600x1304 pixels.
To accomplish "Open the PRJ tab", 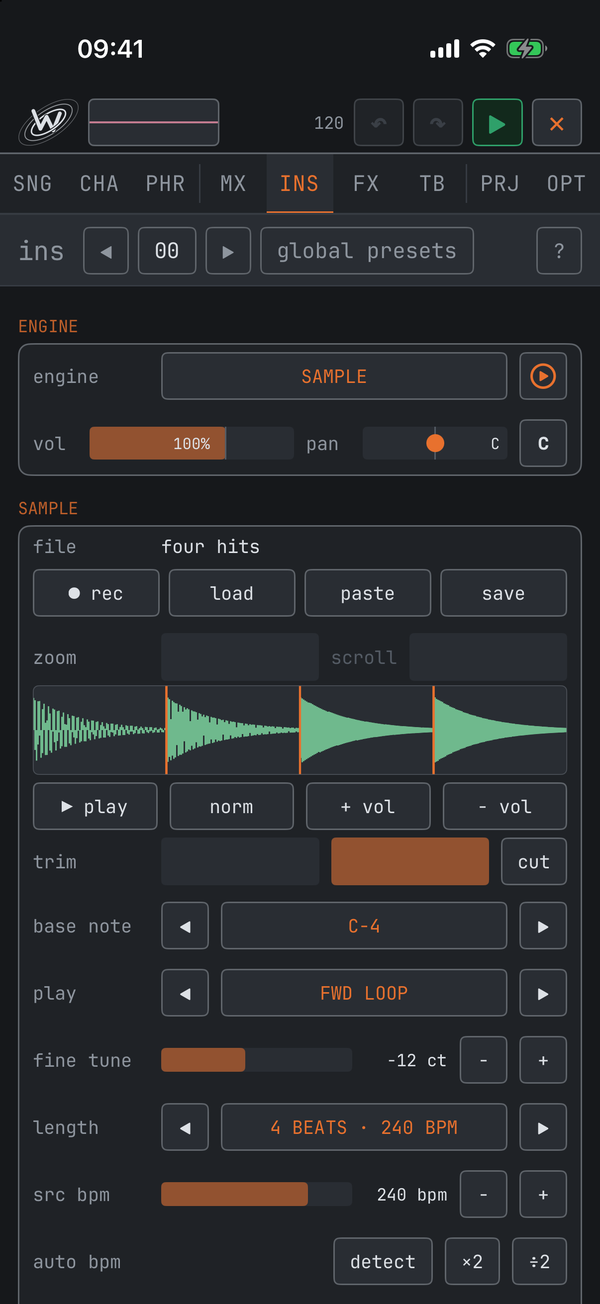I will click(500, 183).
